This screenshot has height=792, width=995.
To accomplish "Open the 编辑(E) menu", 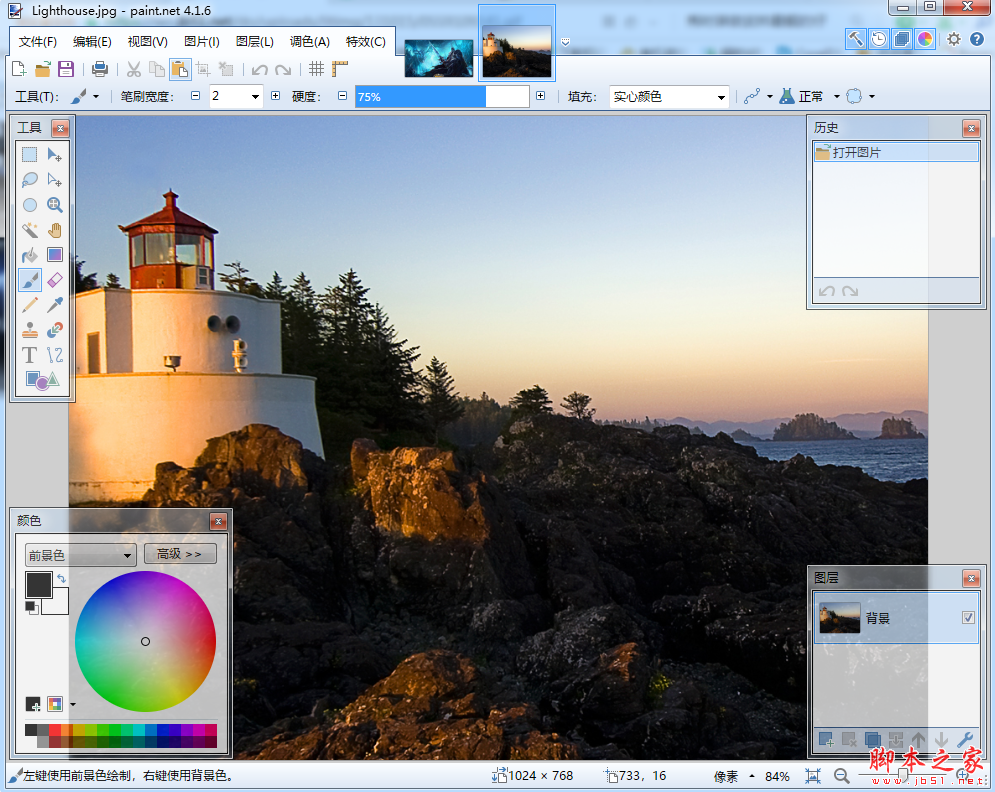I will (92, 42).
